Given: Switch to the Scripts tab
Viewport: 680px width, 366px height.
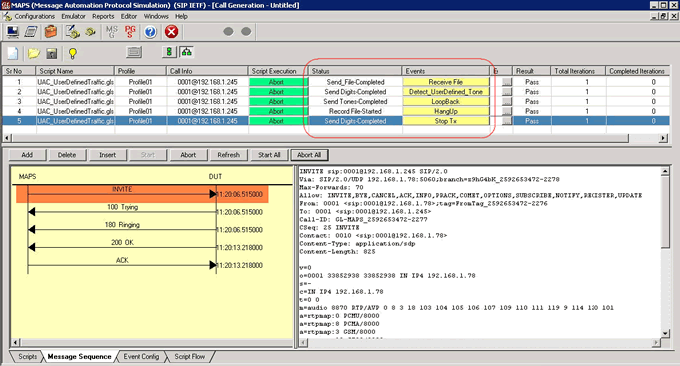Looking at the screenshot, I should coord(27,356).
